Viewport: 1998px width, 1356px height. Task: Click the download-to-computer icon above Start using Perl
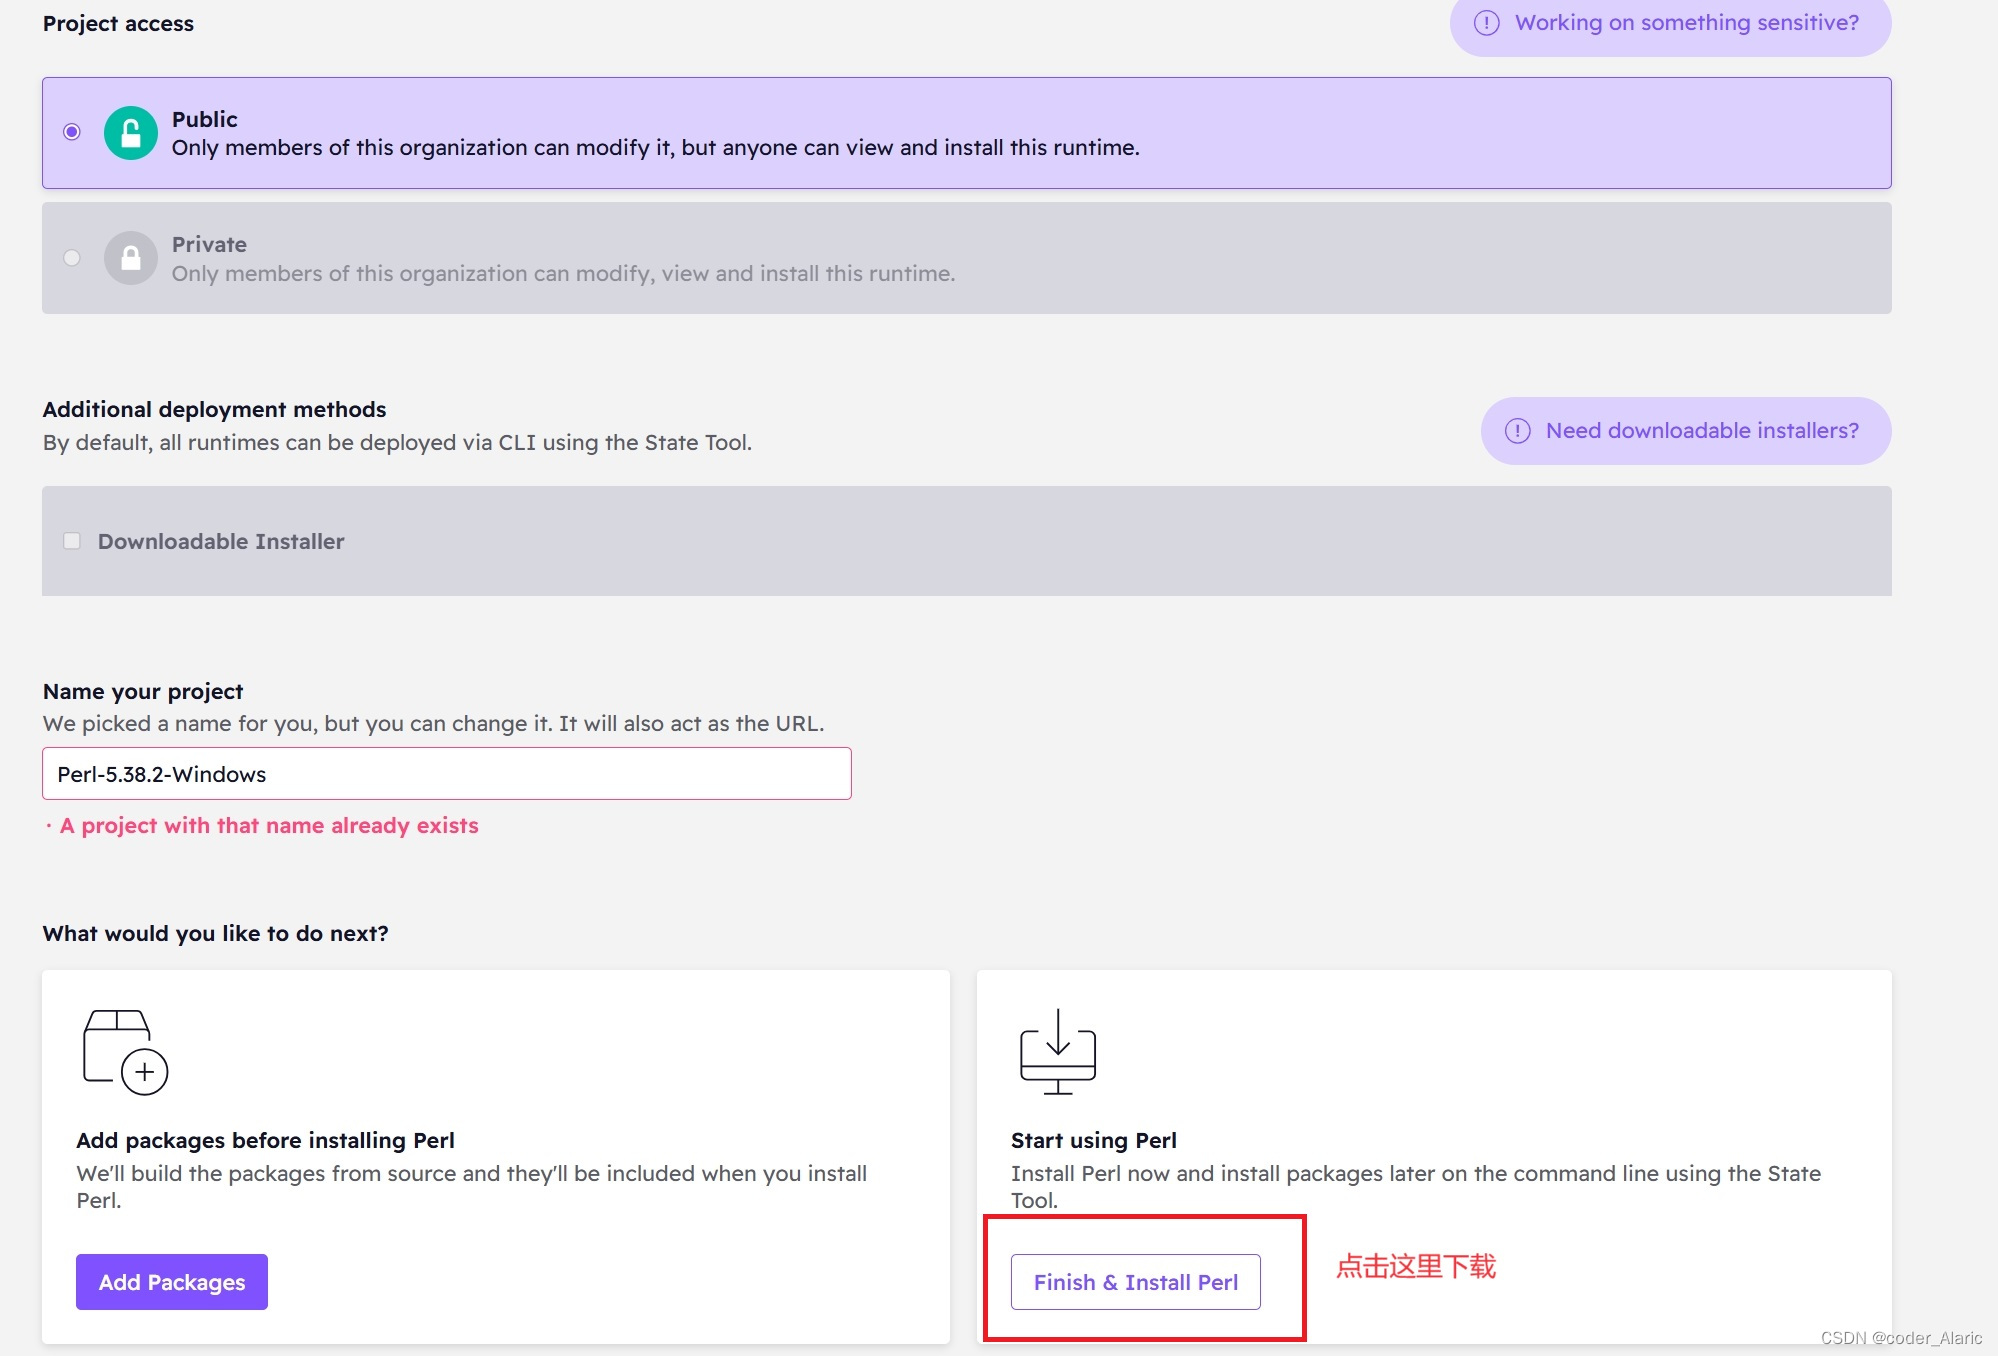1058,1052
